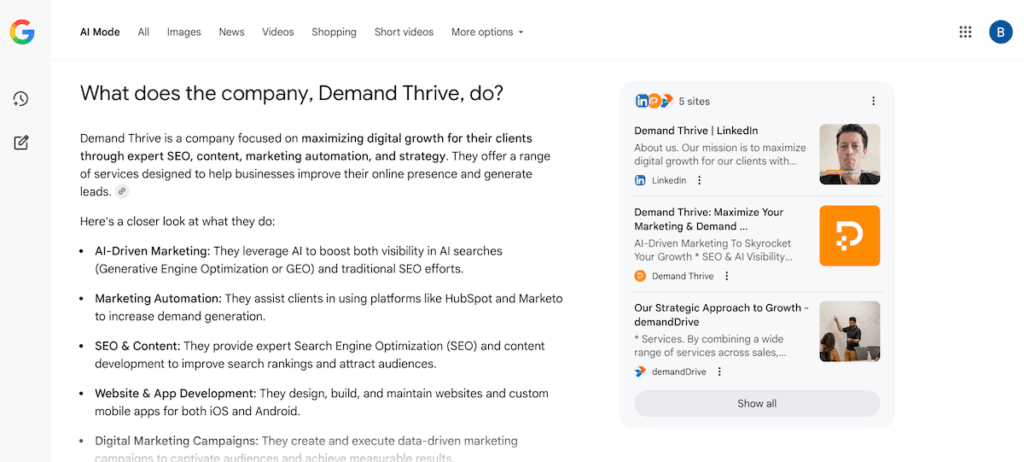Open 'Demand Thrive: Maximize Your Marketing & Demand' result
Viewport: 1024px width, 462px height.
(x=709, y=220)
